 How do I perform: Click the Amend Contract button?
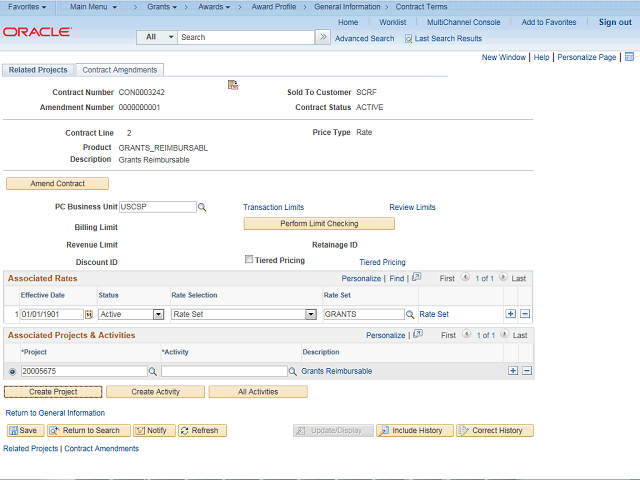57,184
